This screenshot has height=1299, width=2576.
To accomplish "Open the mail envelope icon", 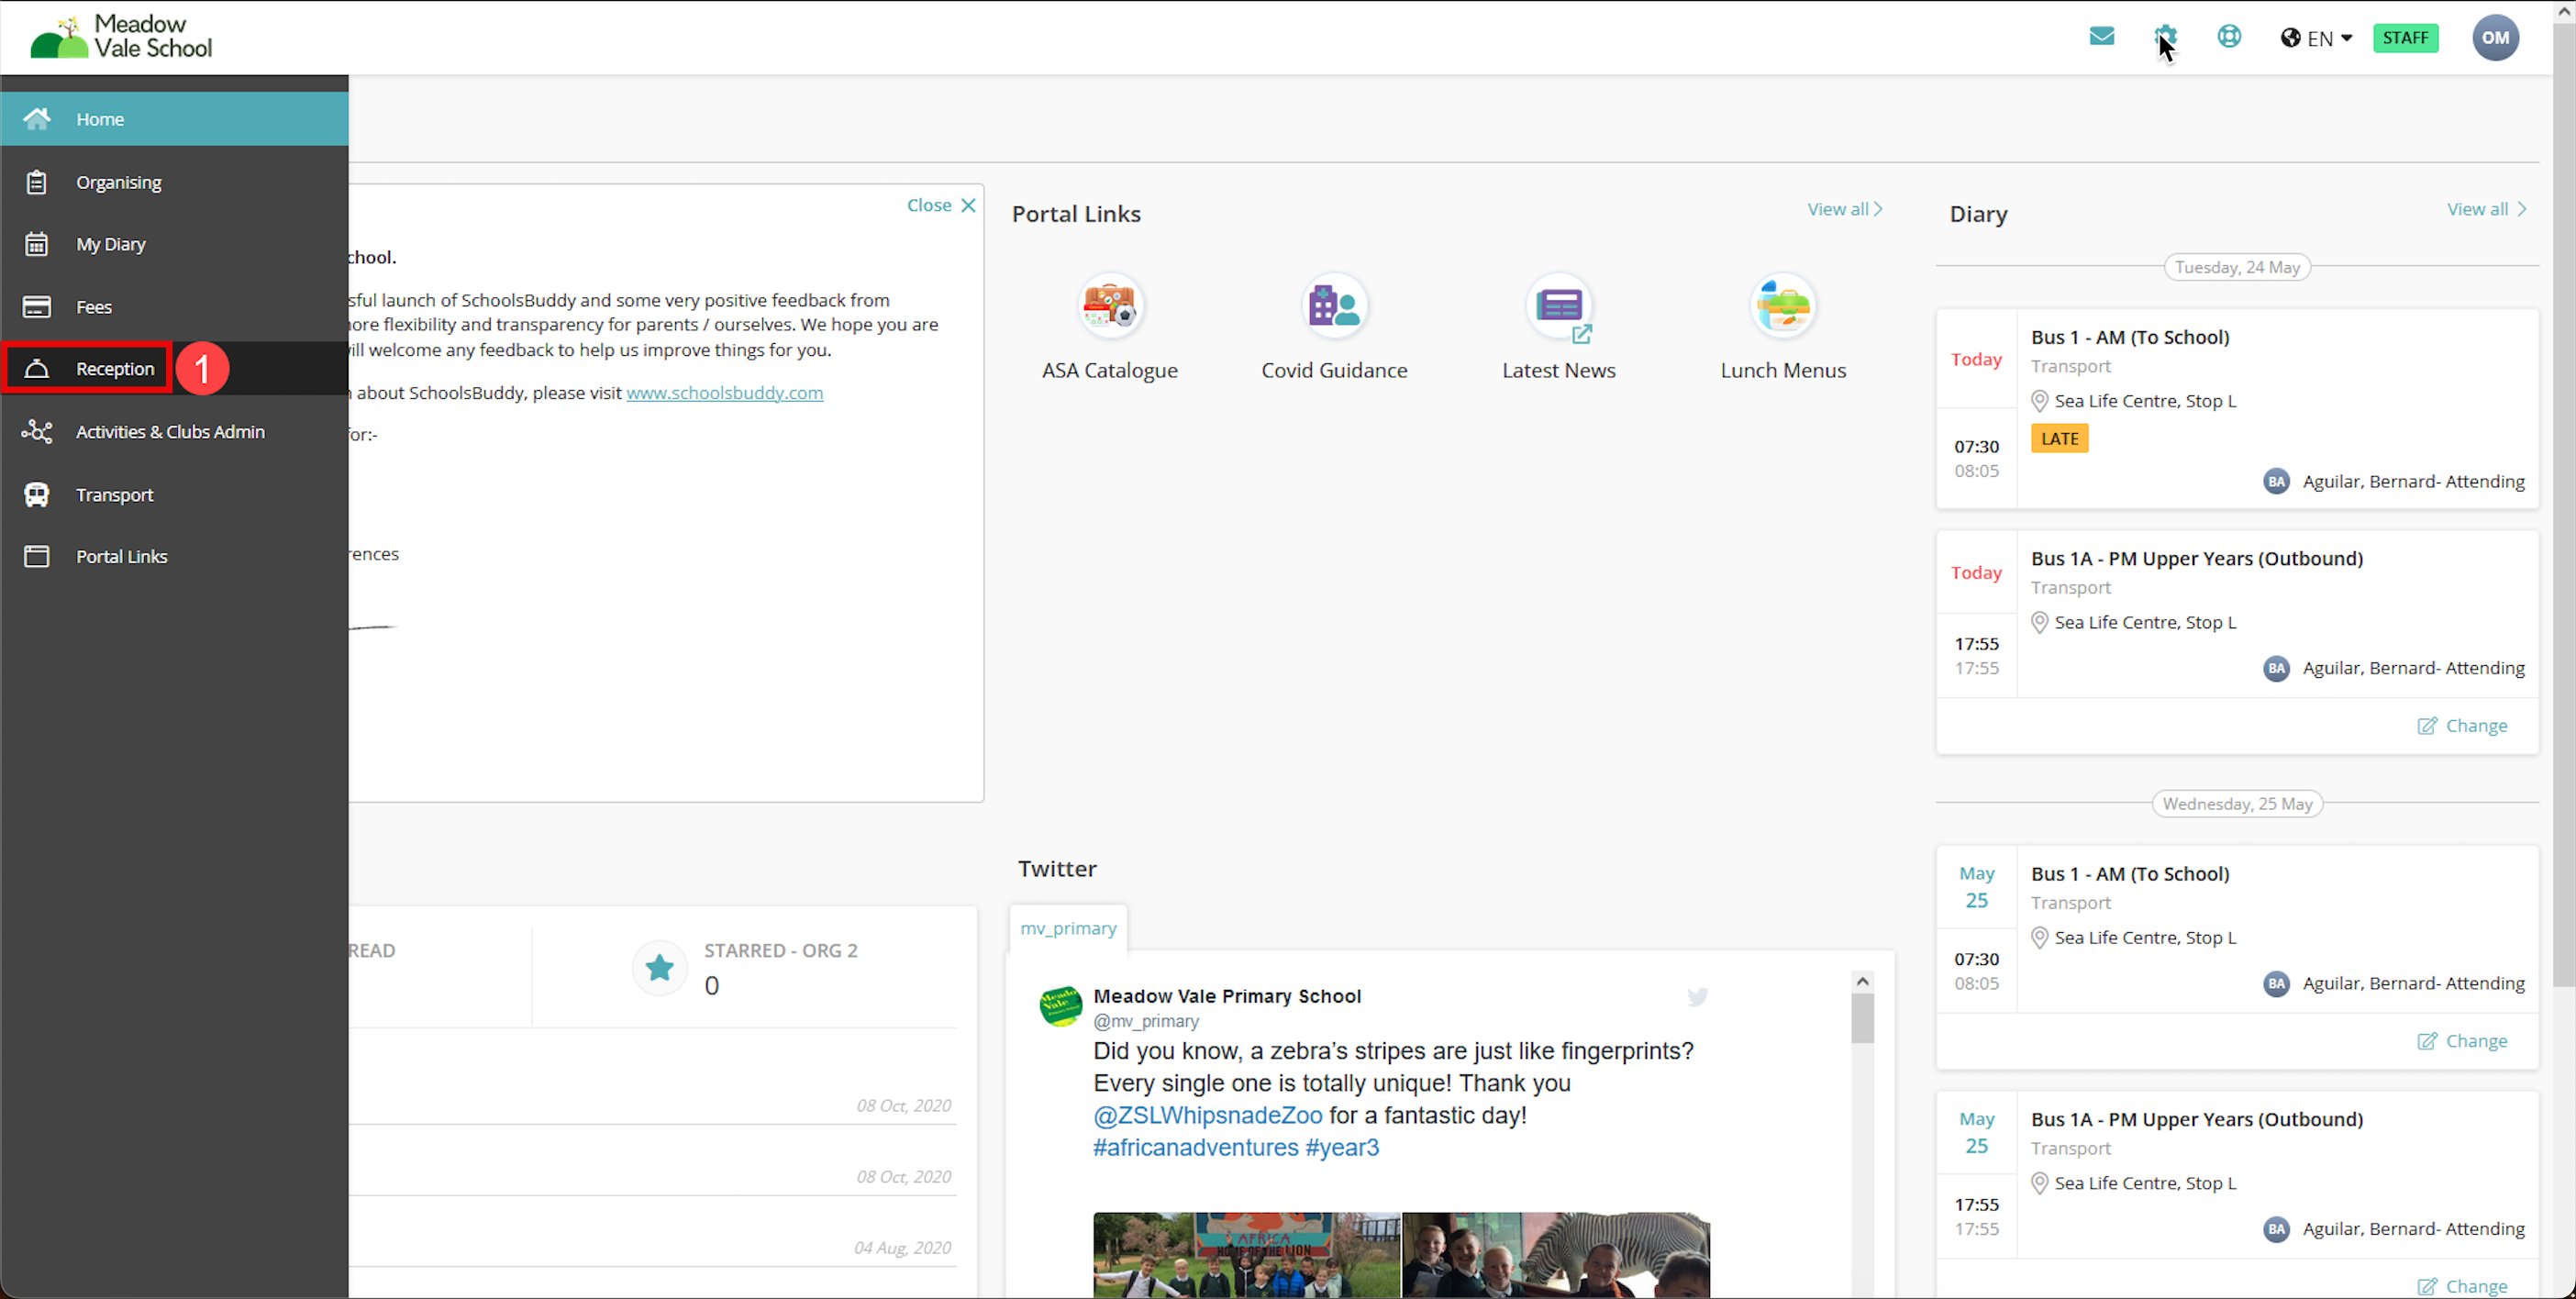I will click(x=2101, y=37).
